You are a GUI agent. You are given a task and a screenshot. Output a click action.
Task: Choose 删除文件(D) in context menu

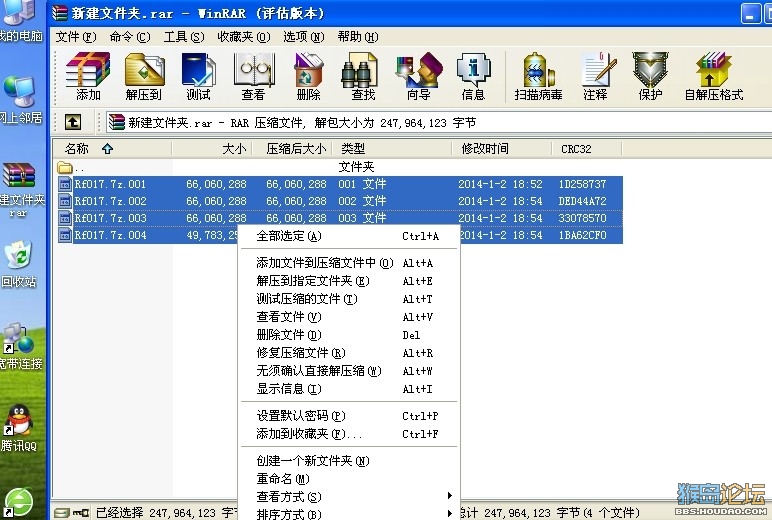349,335
